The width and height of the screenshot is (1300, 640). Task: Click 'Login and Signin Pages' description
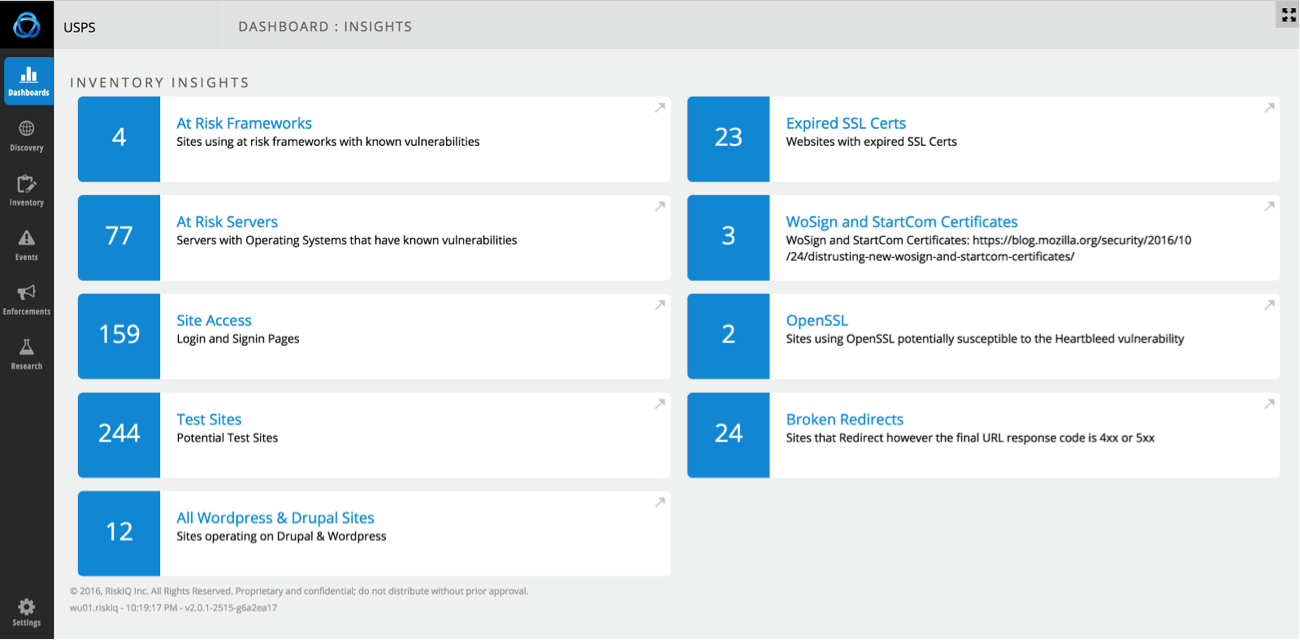pyautogui.click(x=238, y=339)
